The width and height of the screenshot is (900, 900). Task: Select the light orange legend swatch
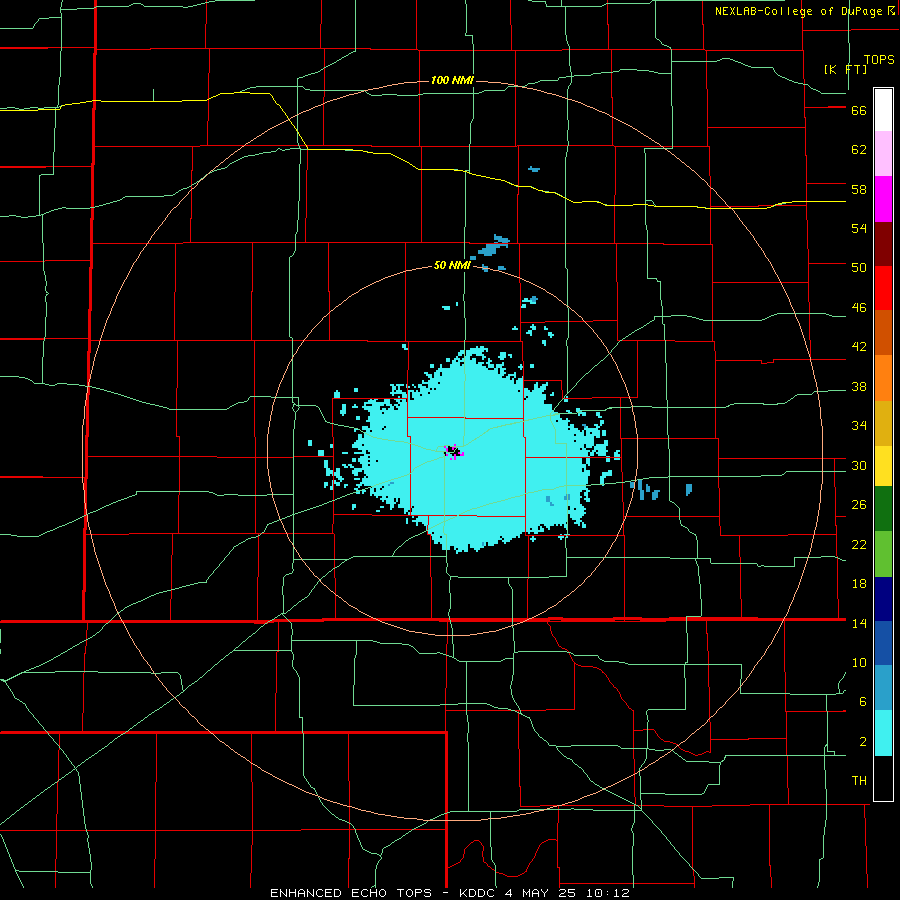(x=883, y=378)
